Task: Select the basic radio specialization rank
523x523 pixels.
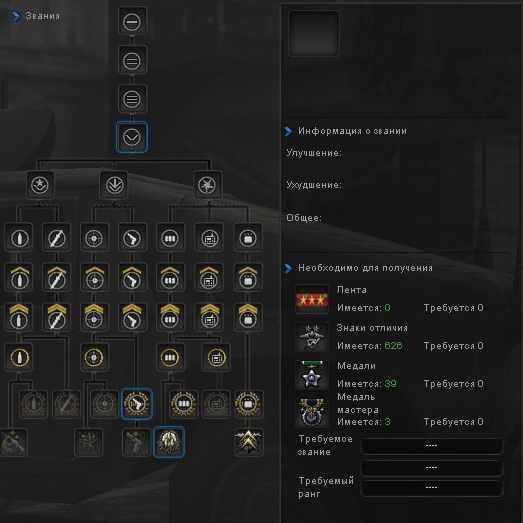Action: click(209, 238)
